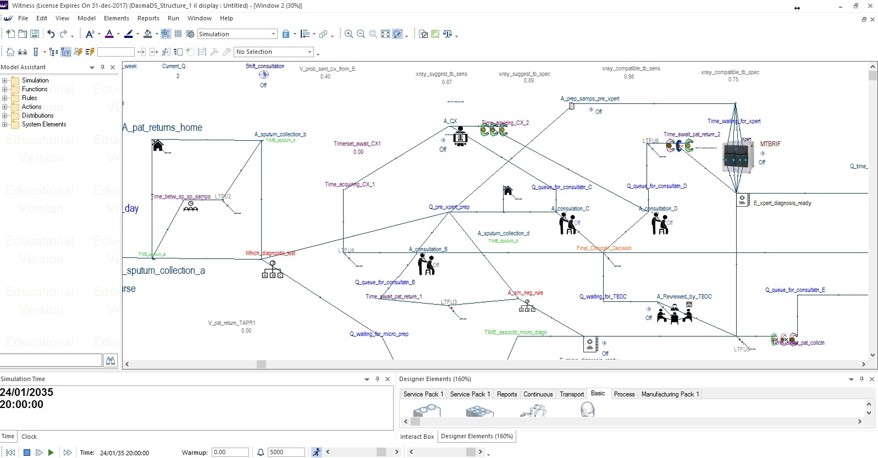Expand the System Elements folder
The image size is (878, 458).
point(5,125)
